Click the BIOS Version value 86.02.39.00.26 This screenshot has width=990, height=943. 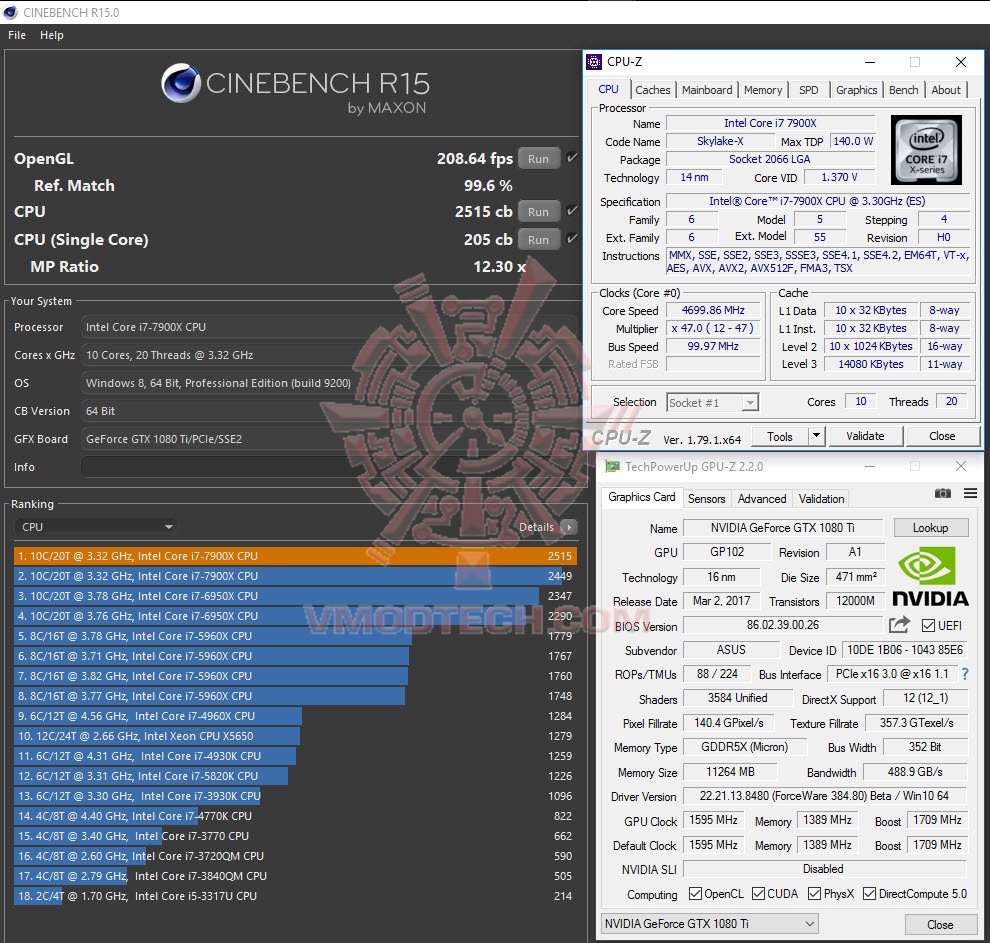click(x=783, y=625)
